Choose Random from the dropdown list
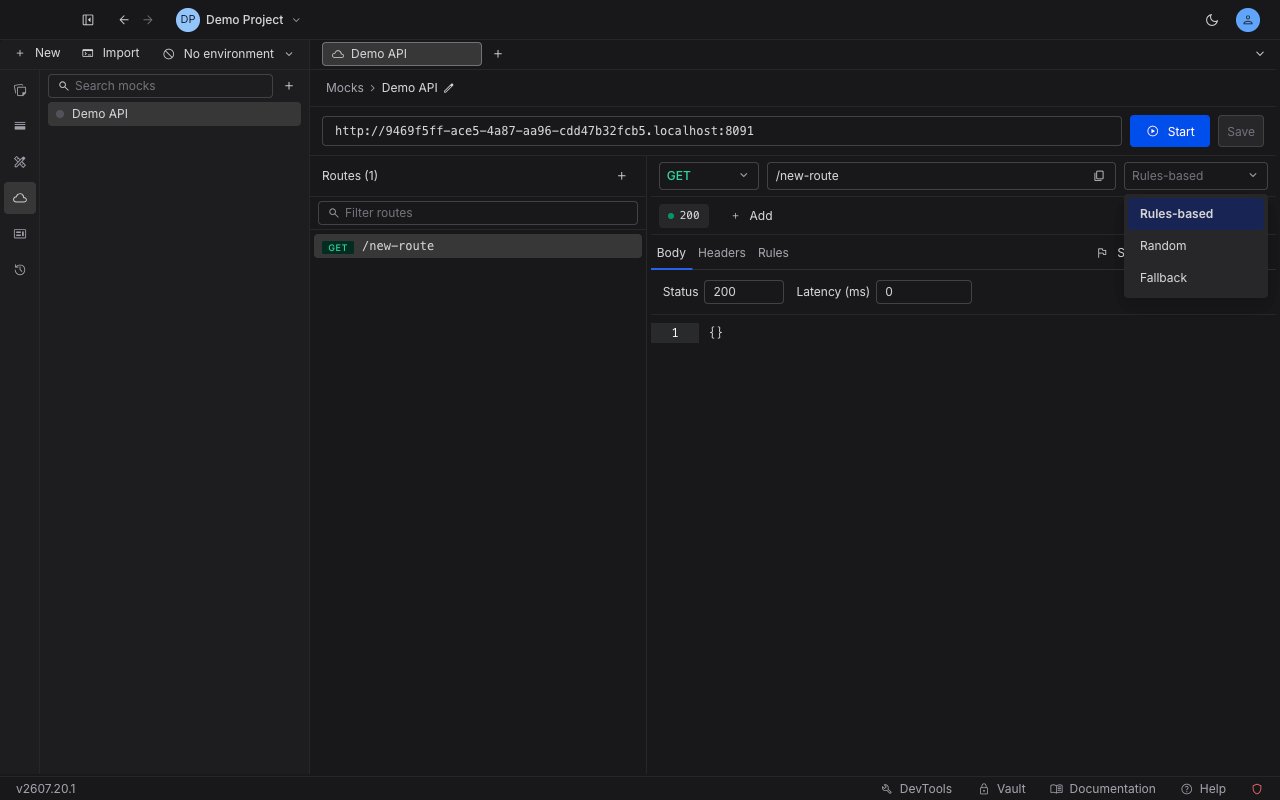This screenshot has width=1280, height=800. [1196, 246]
